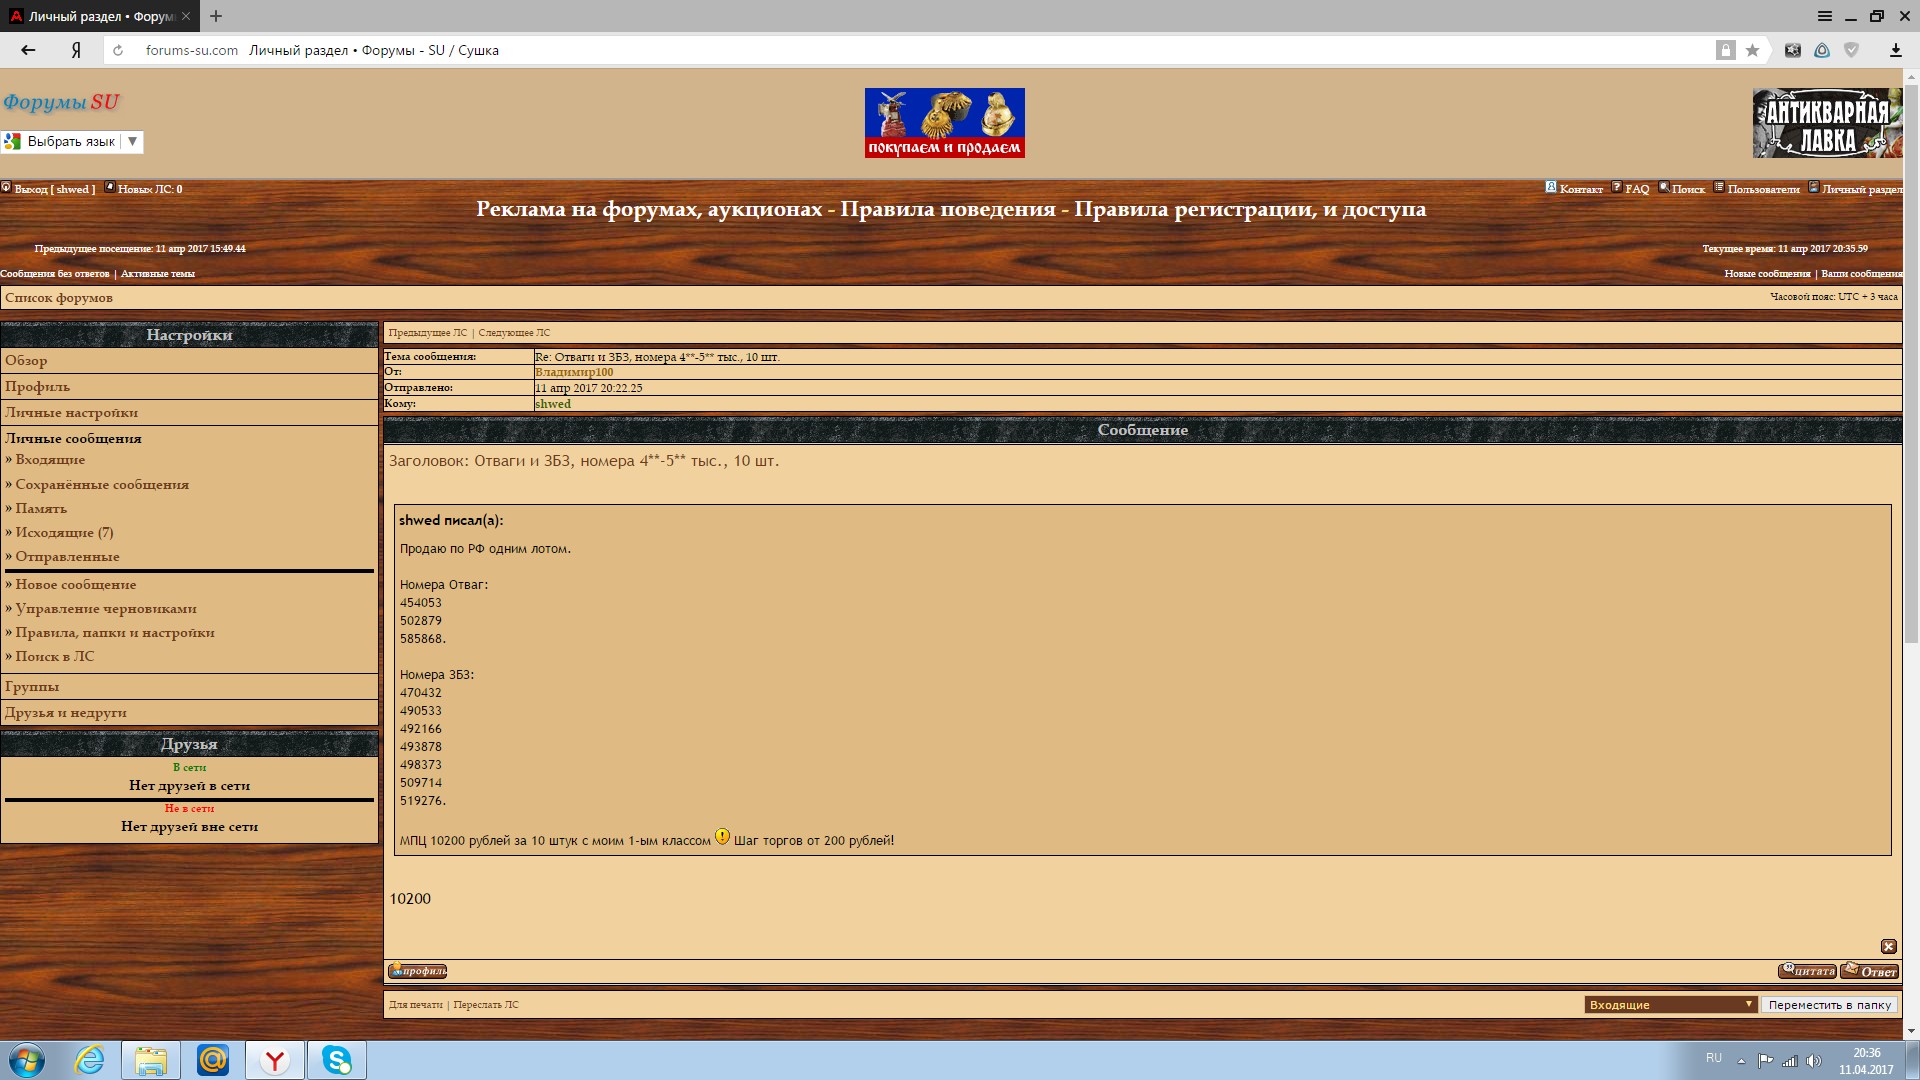Start a Новое сообщение
The image size is (1920, 1080).
click(76, 585)
